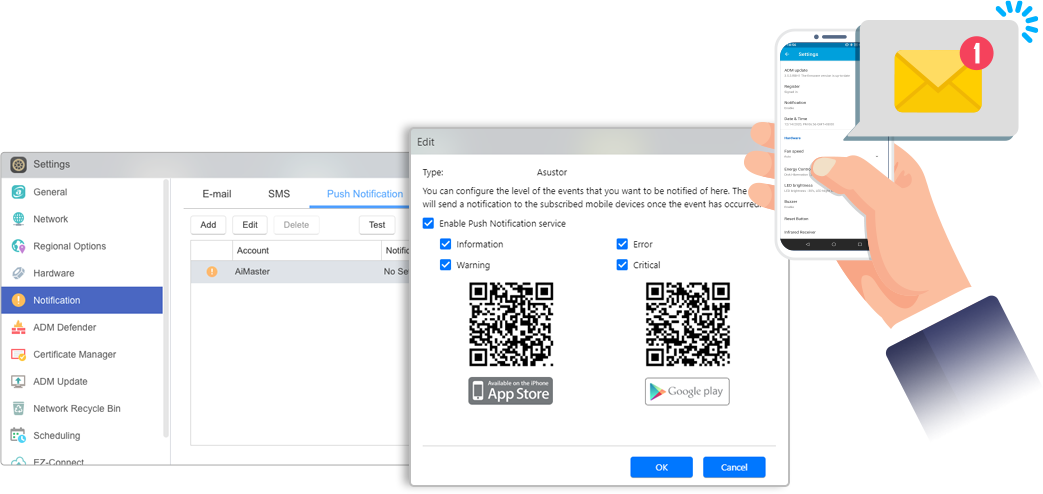Open Network settings in sidebar
This screenshot has width=1043, height=494.
pos(51,219)
